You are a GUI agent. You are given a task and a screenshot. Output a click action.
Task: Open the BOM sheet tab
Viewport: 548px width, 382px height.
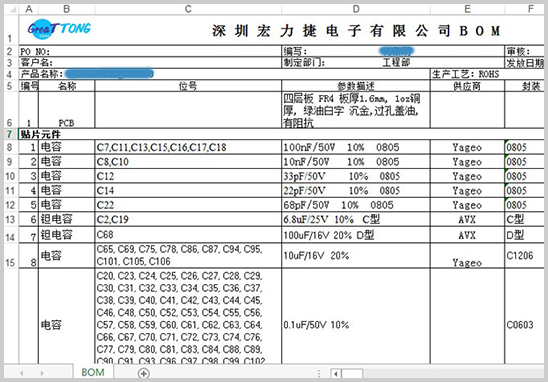click(93, 373)
